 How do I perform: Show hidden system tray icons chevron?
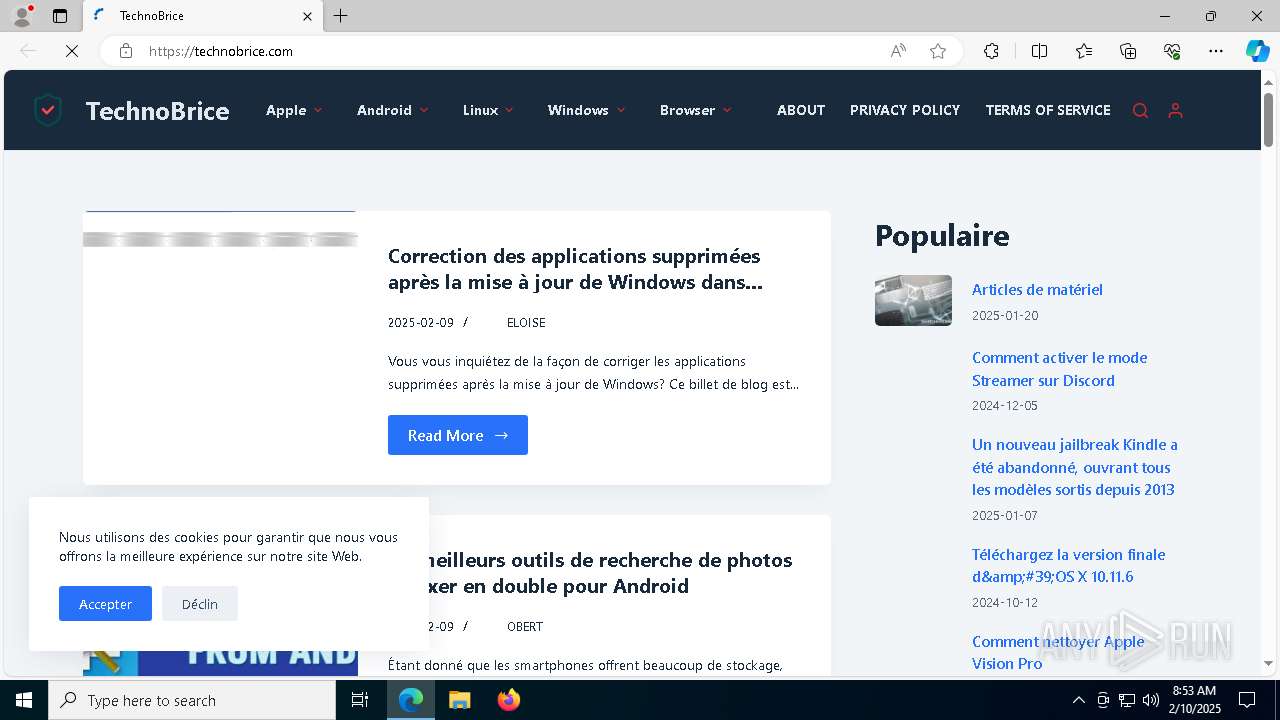[x=1078, y=700]
